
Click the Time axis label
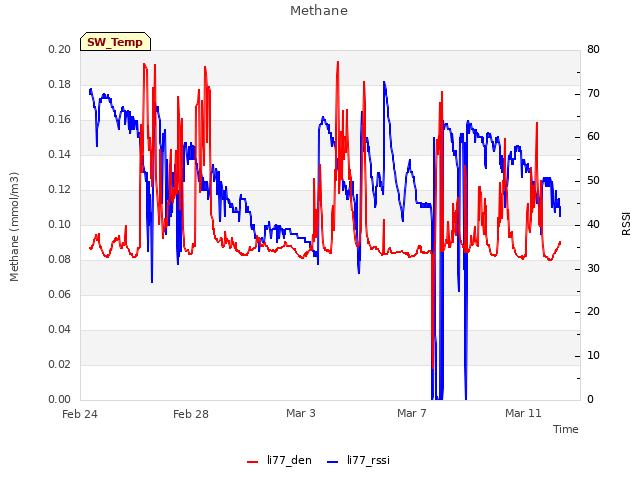566,429
